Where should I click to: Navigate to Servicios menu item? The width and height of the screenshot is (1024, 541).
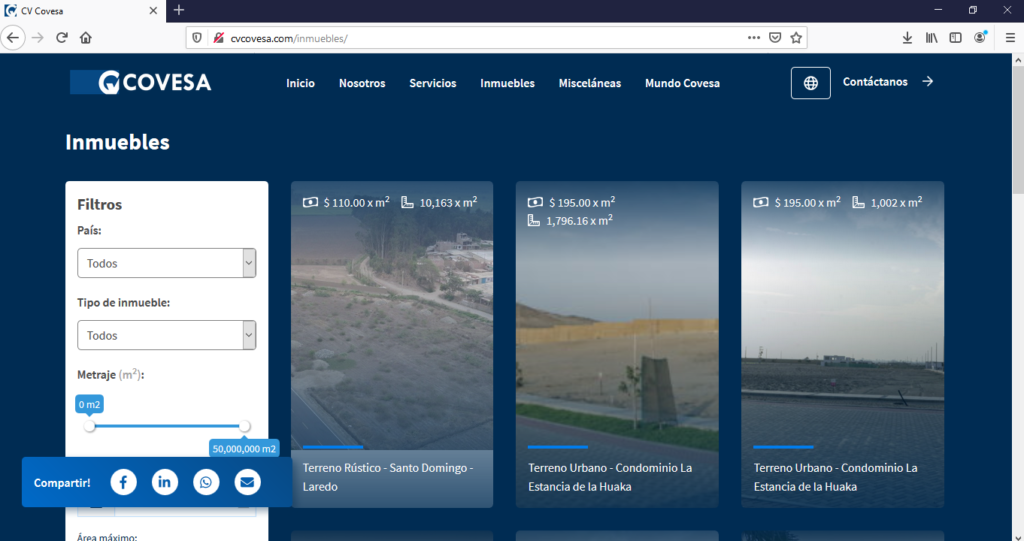[x=432, y=83]
